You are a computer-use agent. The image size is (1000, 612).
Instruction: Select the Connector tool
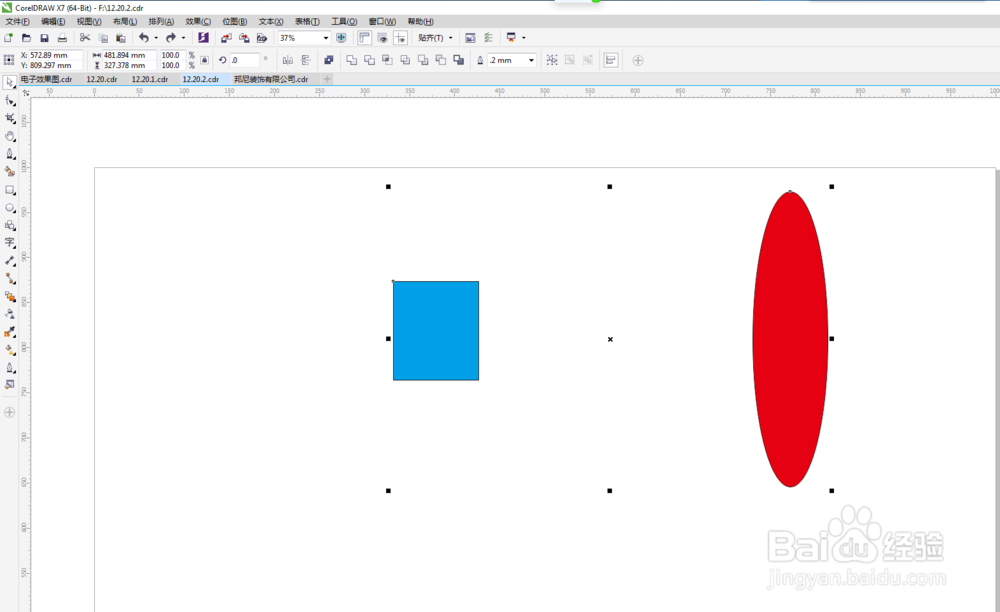point(10,279)
